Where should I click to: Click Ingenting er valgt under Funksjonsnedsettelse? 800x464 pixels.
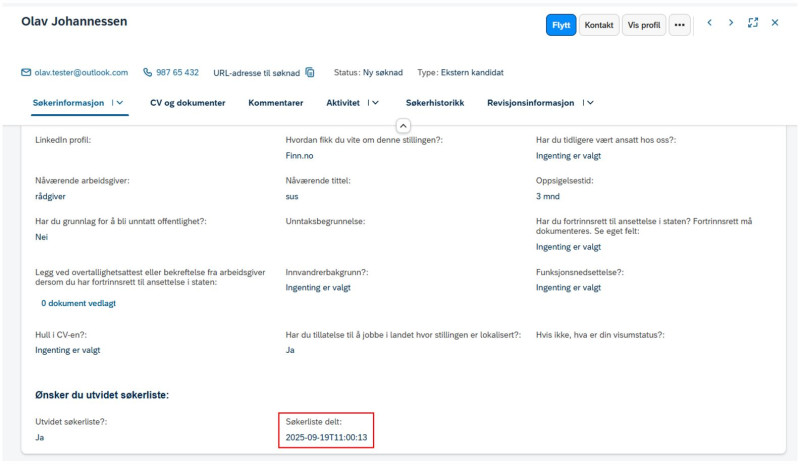click(568, 287)
